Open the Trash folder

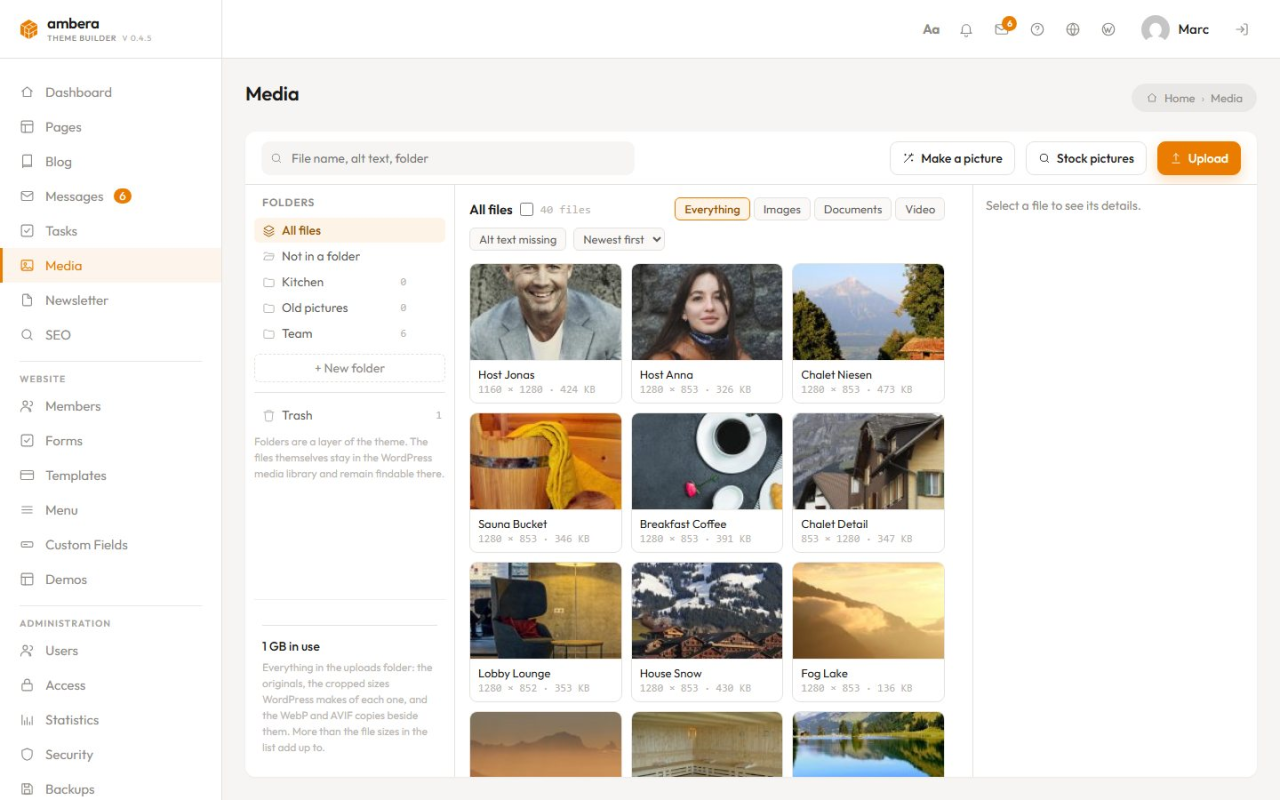(x=350, y=415)
